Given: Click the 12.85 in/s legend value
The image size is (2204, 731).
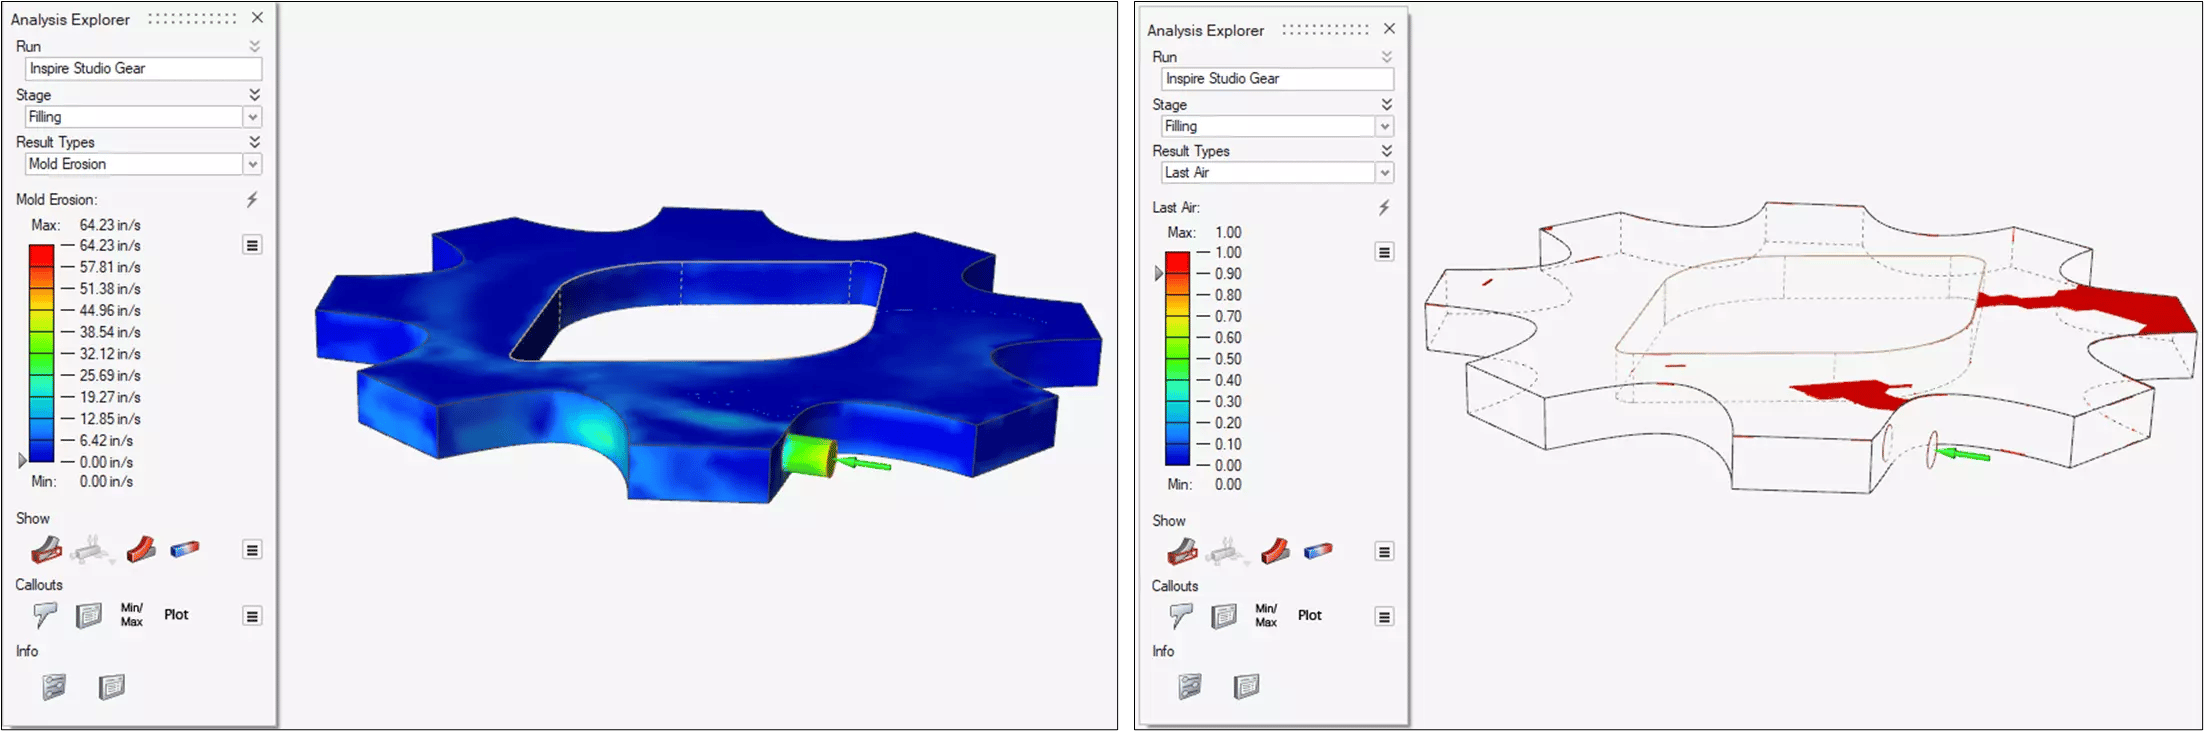Looking at the screenshot, I should 110,419.
